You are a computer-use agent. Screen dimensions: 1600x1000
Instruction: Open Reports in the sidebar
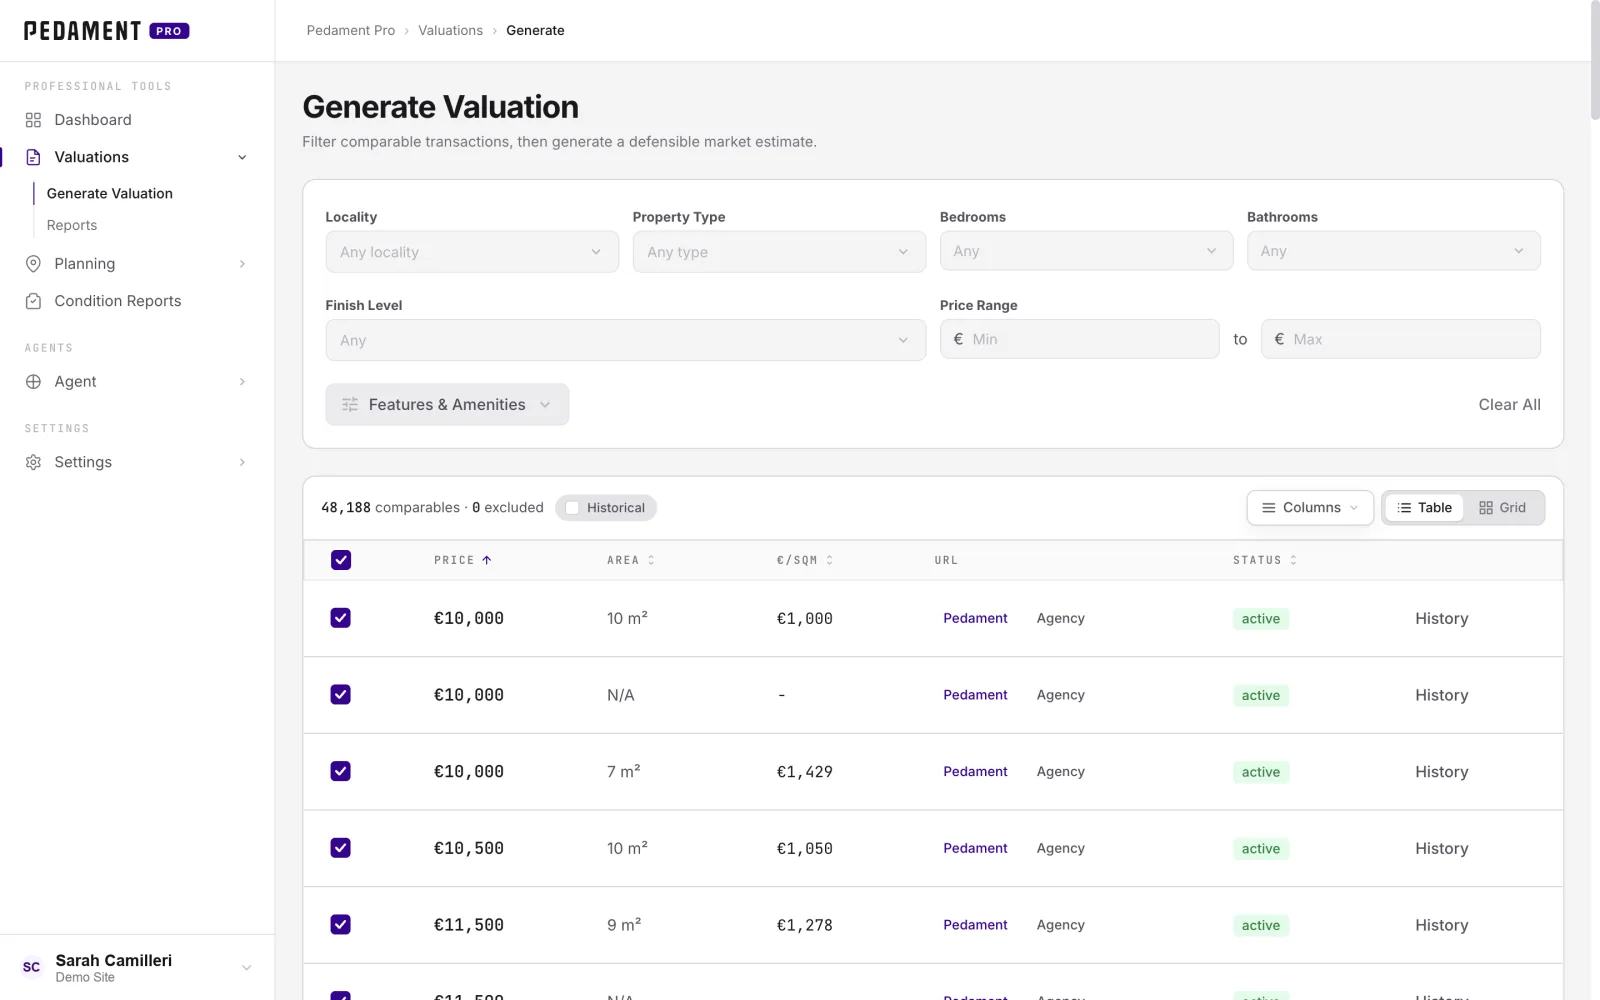point(72,226)
